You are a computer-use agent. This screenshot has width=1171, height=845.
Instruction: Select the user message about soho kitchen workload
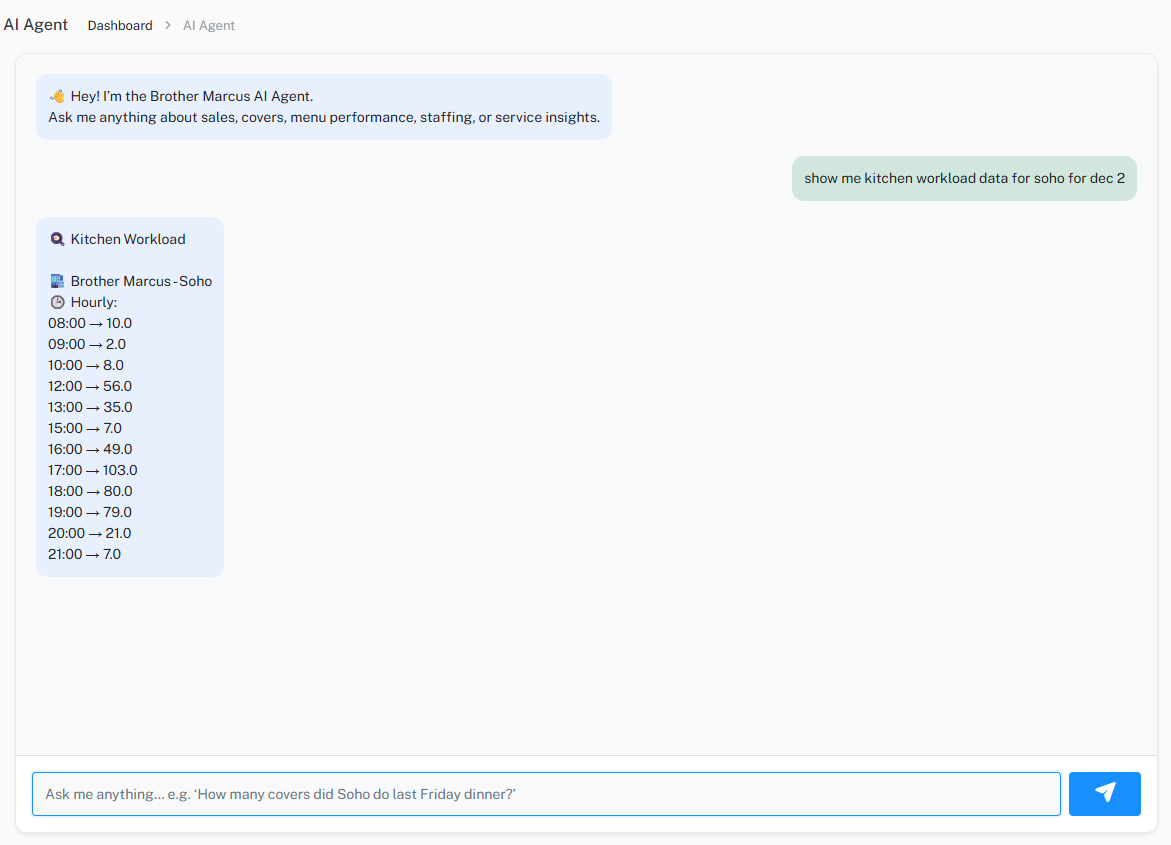click(x=964, y=179)
